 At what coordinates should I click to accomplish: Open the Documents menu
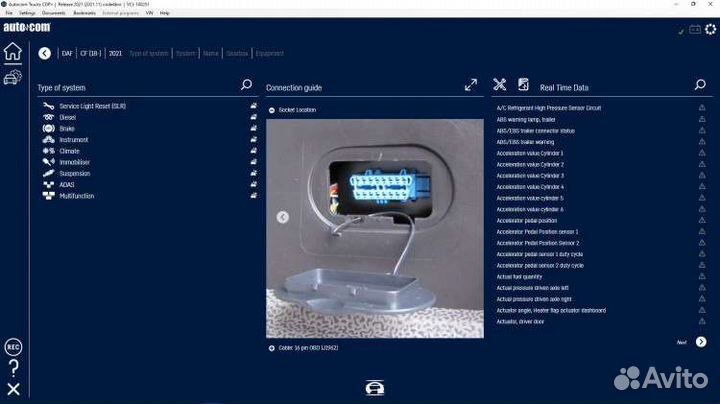(x=54, y=13)
